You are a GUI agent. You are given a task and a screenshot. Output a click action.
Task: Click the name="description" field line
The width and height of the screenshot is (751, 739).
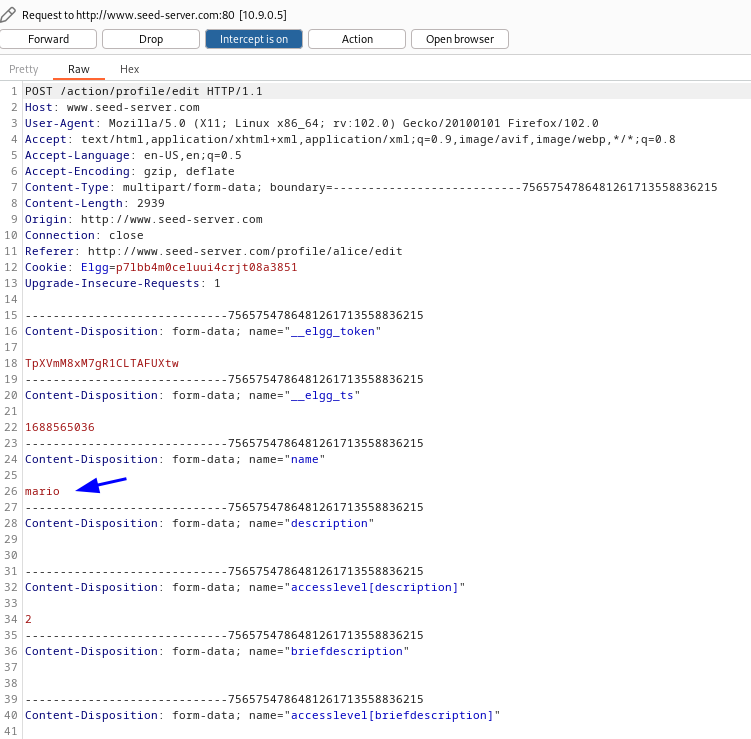coord(200,523)
